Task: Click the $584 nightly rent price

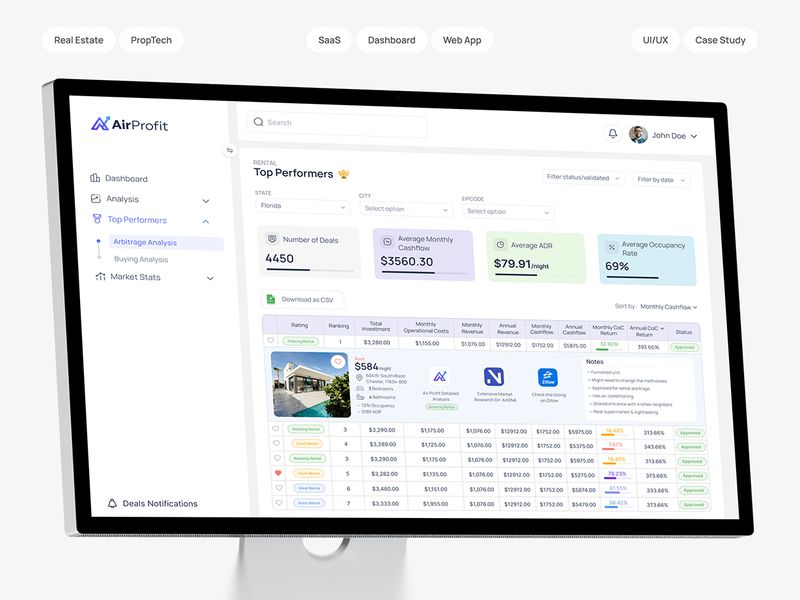Action: [x=366, y=366]
